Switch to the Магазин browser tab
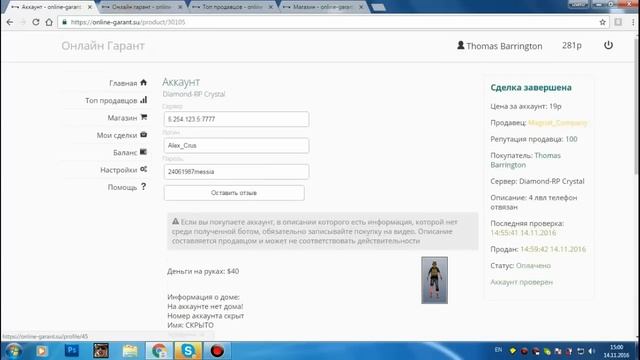This screenshot has height=360, width=640. [322, 7]
